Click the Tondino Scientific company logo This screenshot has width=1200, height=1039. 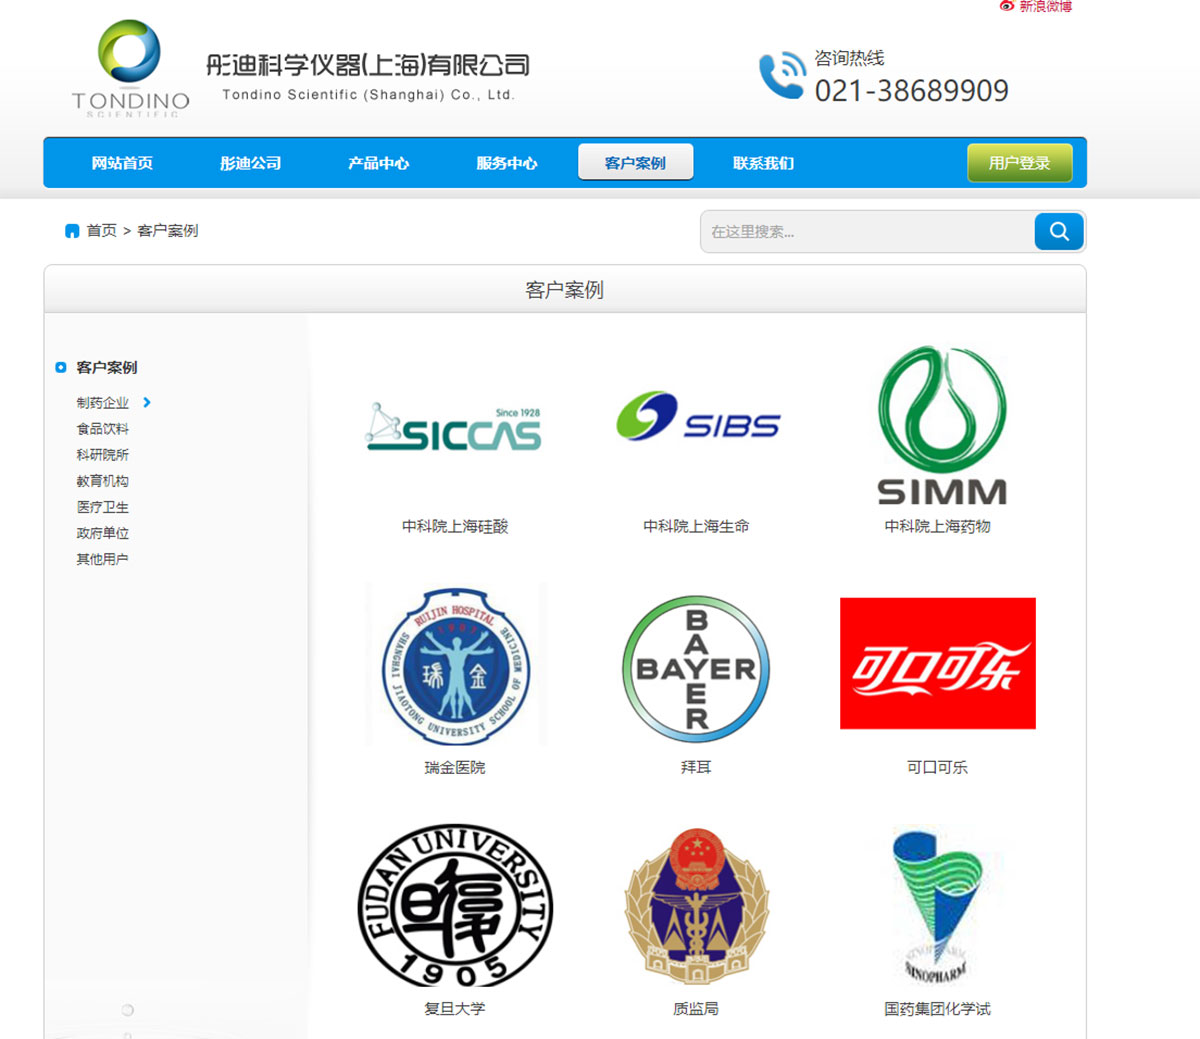click(x=128, y=65)
